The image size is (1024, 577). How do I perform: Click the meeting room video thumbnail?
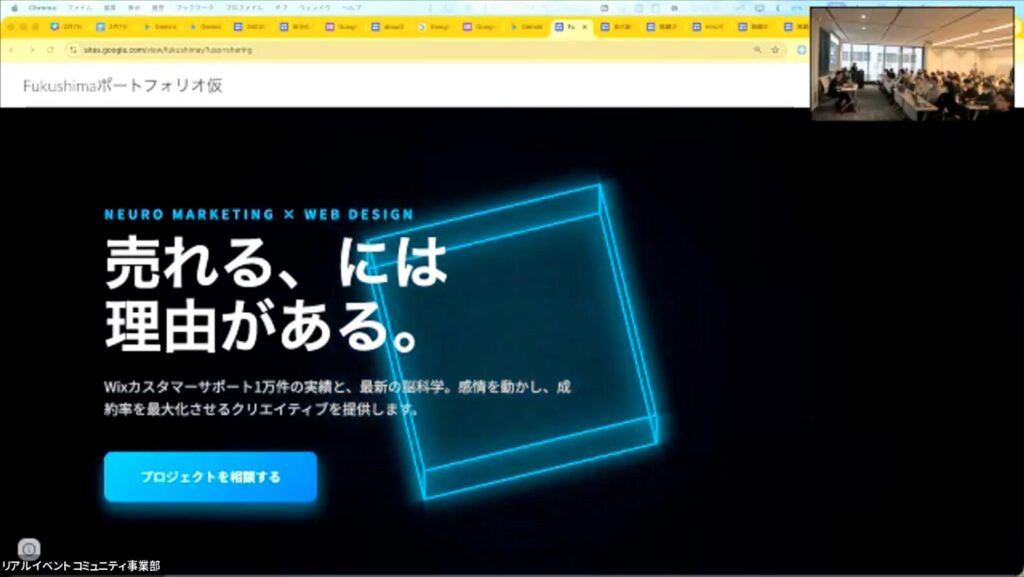click(912, 64)
